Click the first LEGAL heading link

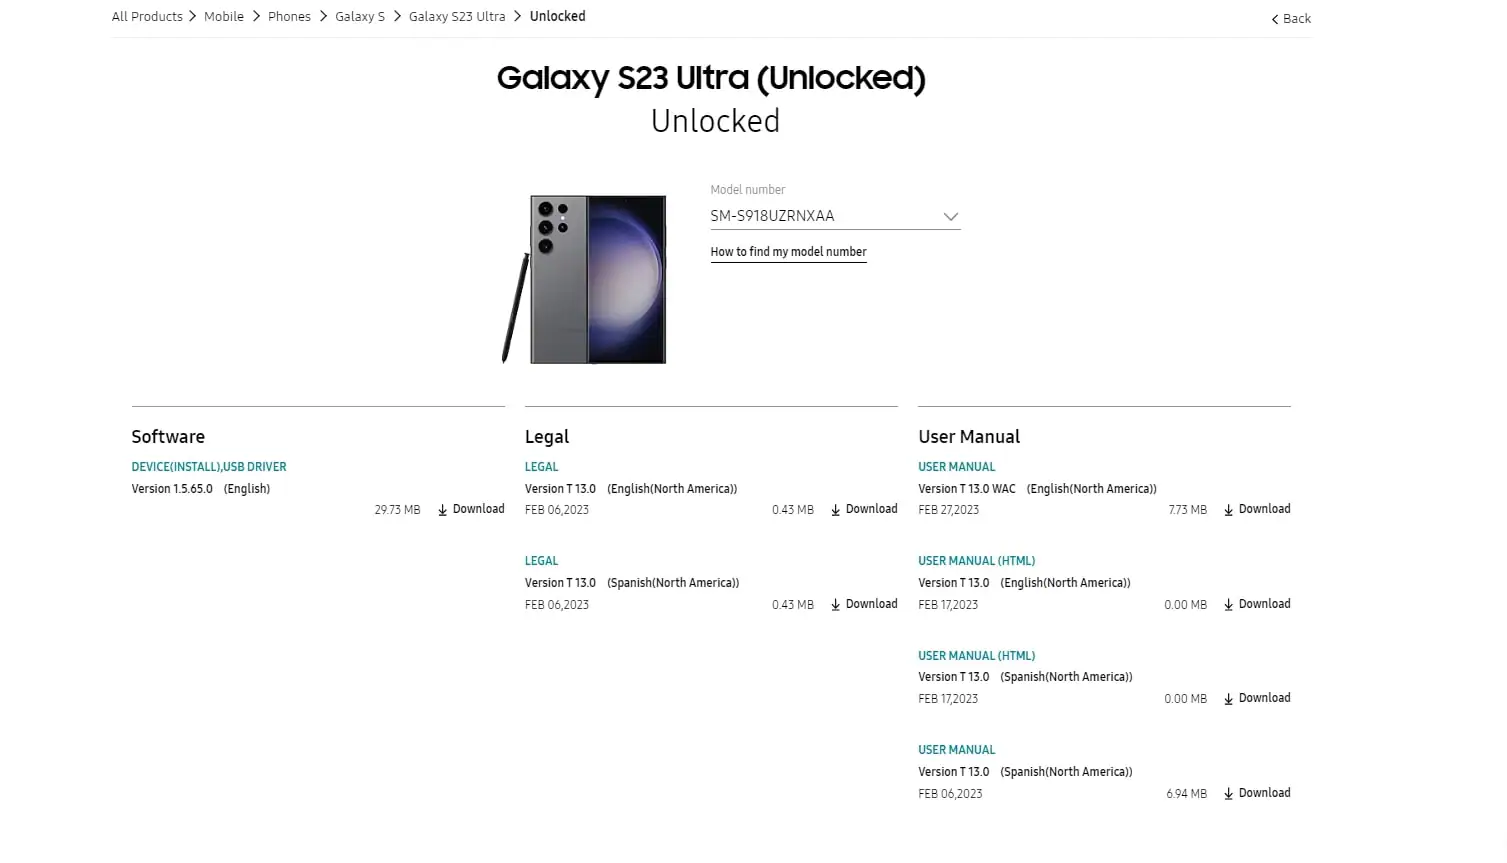[x=541, y=467]
